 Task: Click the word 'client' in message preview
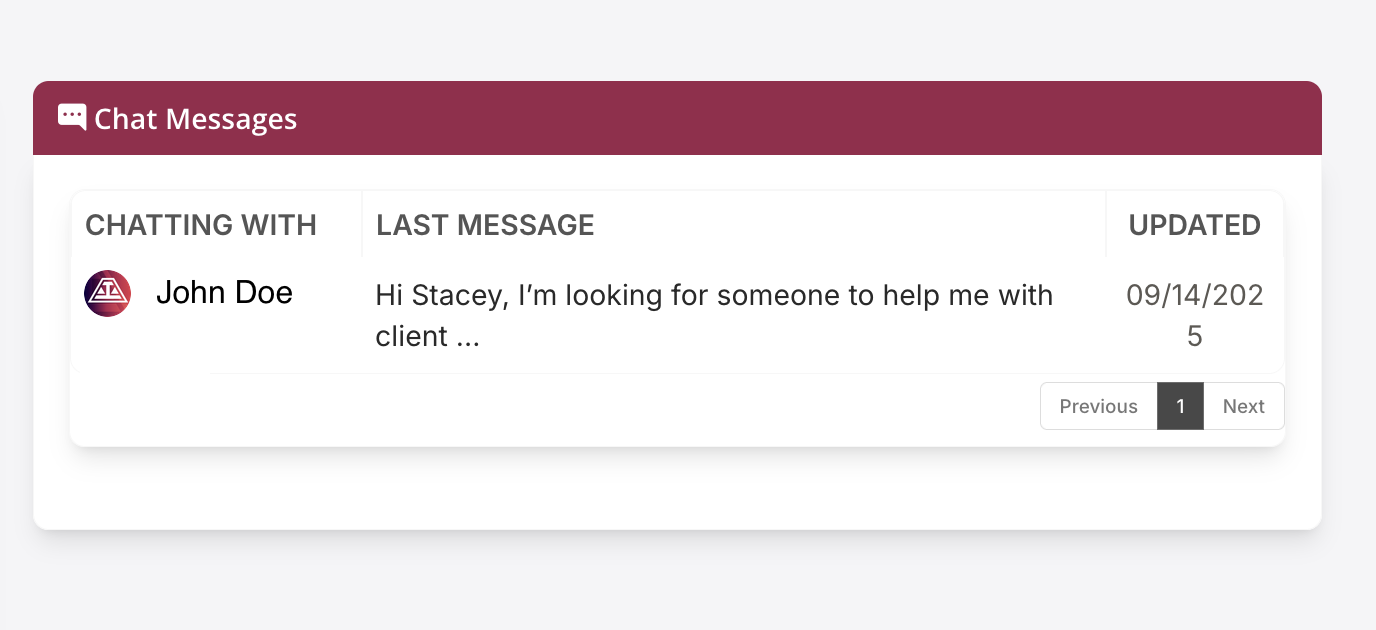tap(411, 337)
